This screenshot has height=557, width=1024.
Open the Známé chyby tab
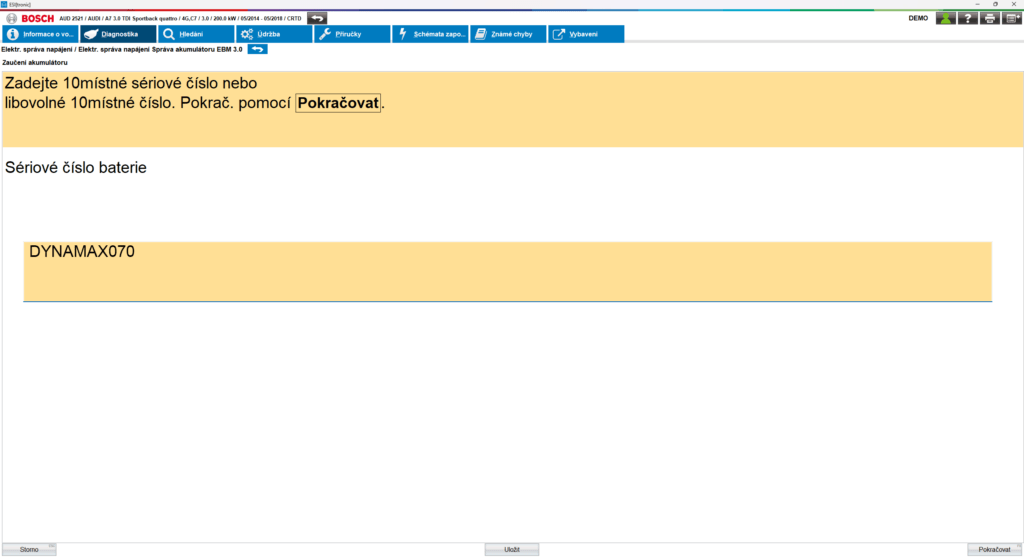click(x=508, y=34)
